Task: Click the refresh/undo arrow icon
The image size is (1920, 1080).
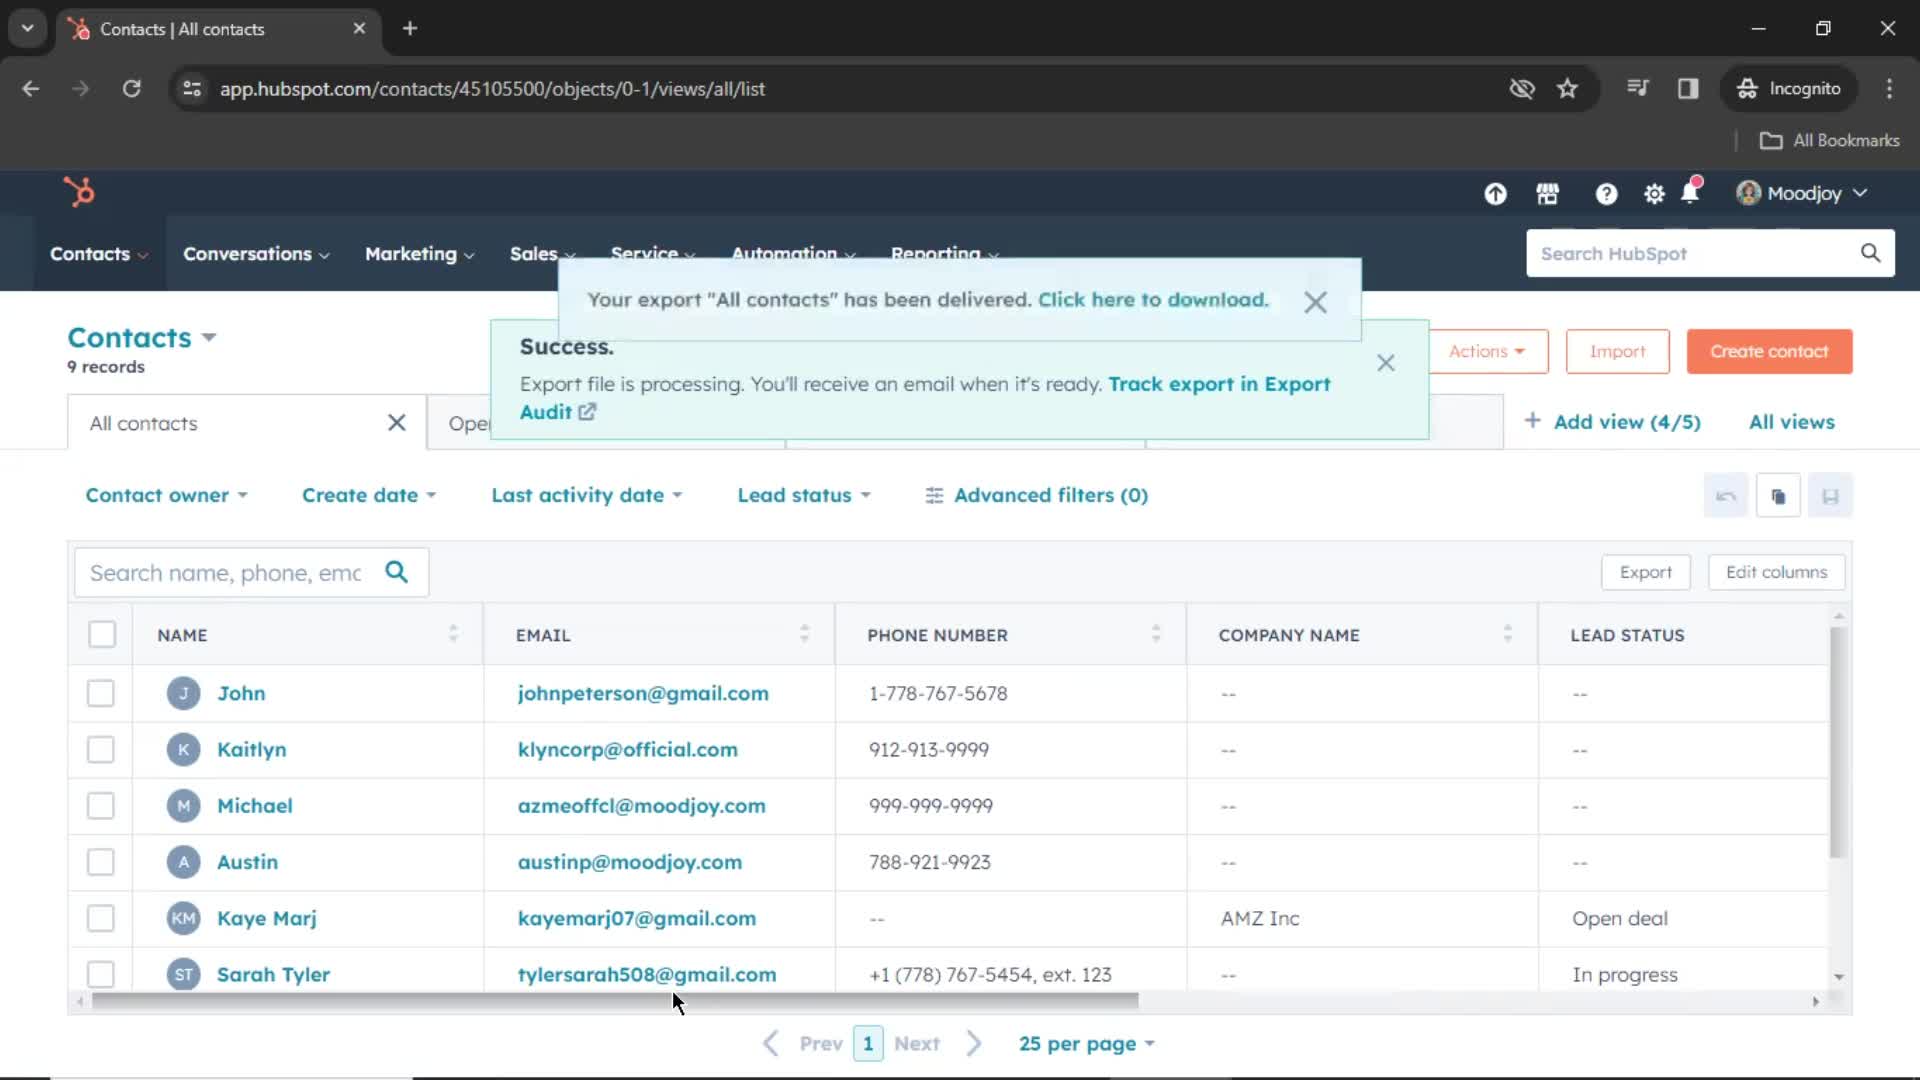Action: [1727, 495]
